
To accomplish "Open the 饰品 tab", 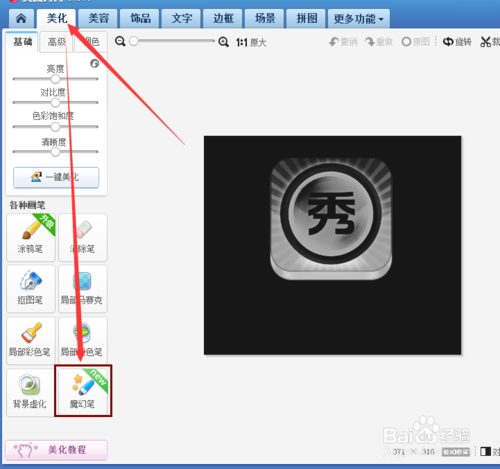I will (x=140, y=18).
